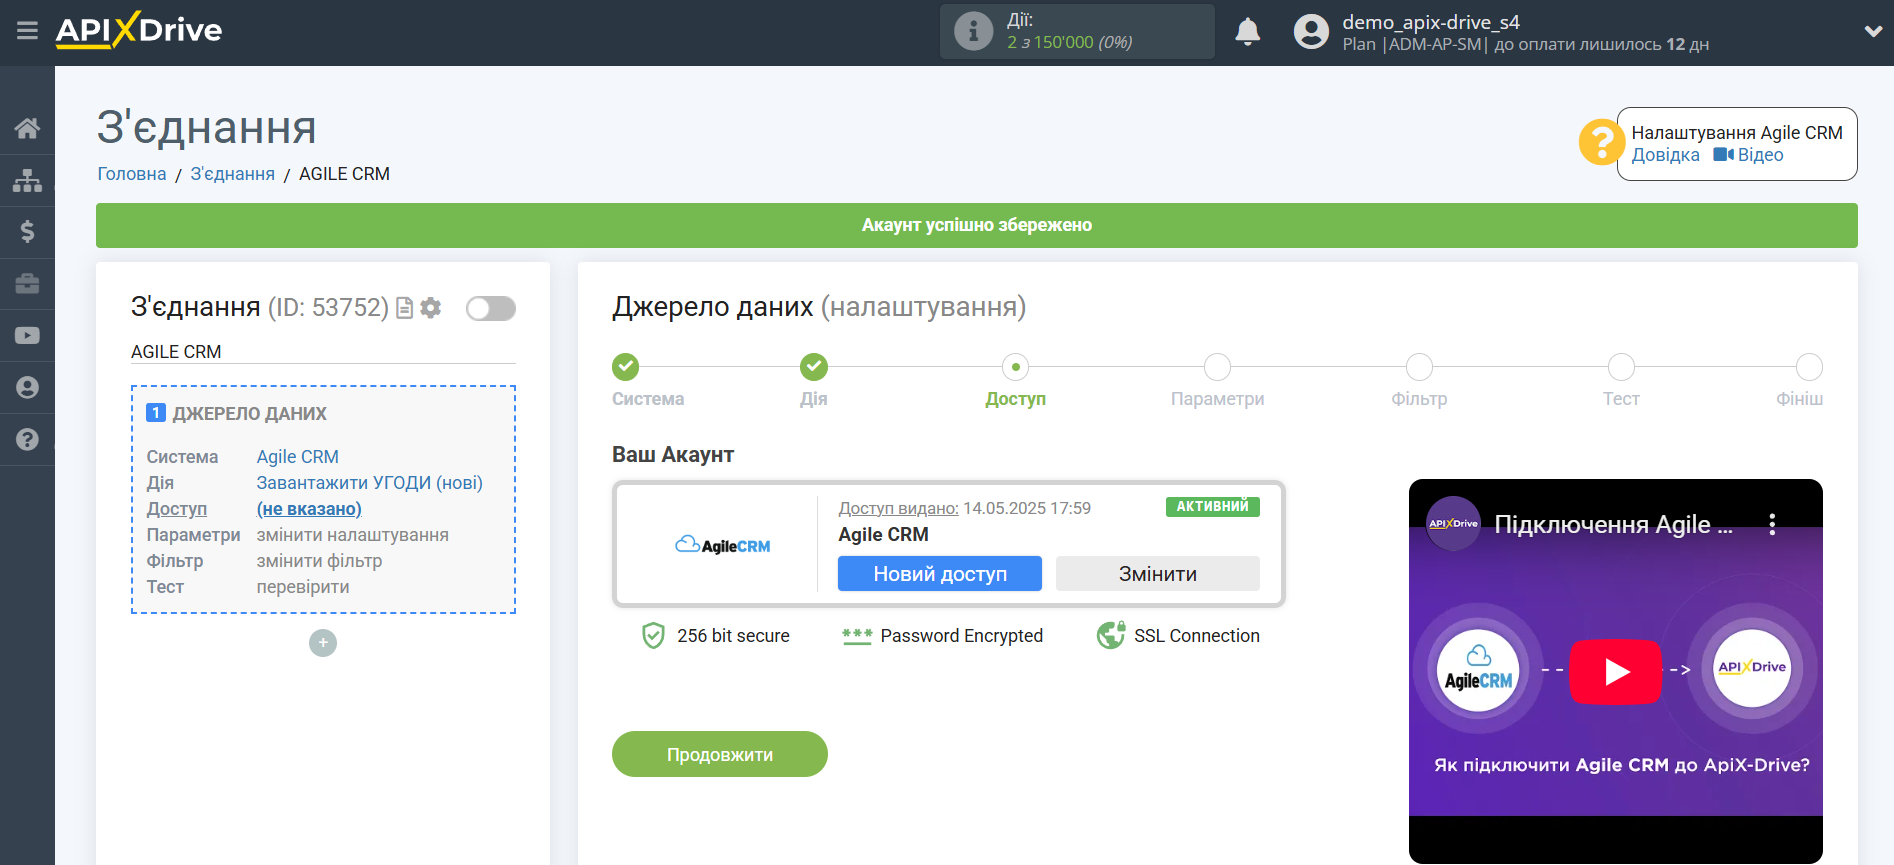Click змінити фільтр text

pyautogui.click(x=320, y=561)
